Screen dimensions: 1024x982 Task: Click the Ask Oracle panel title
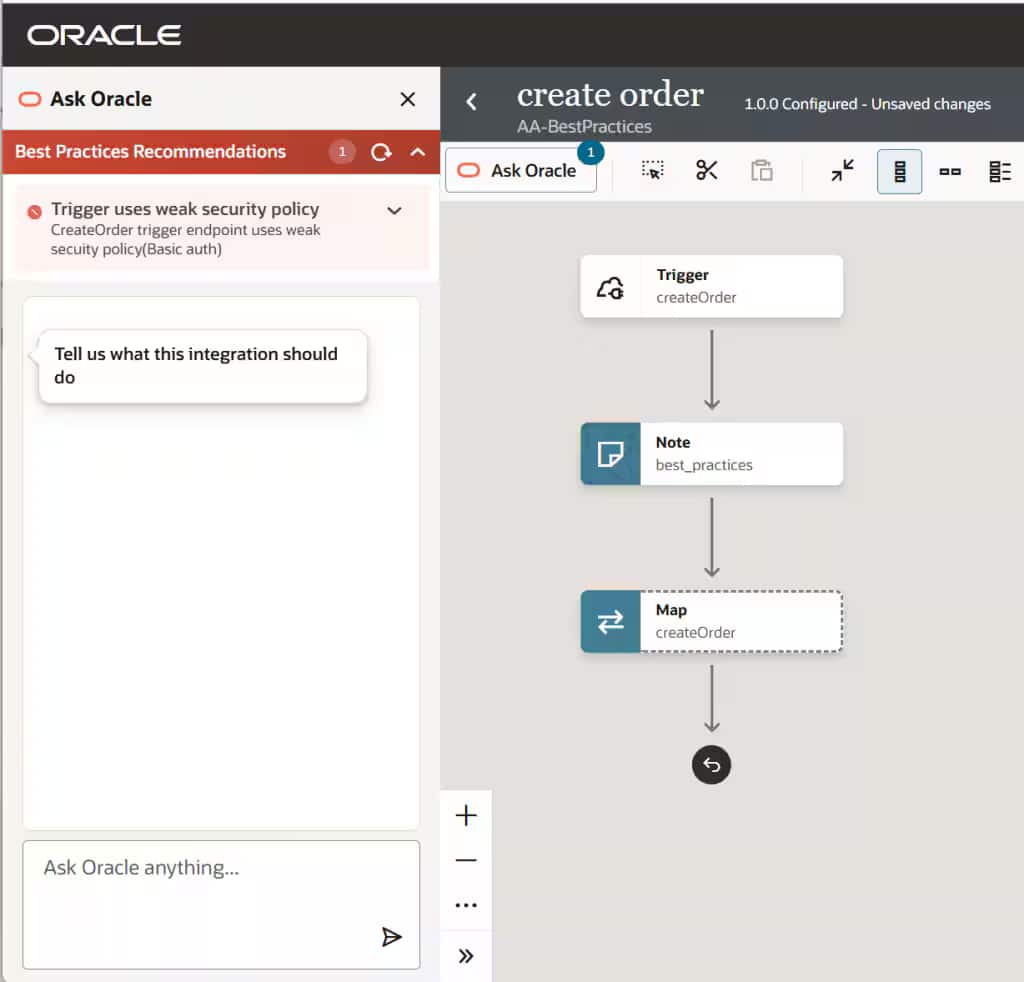101,99
